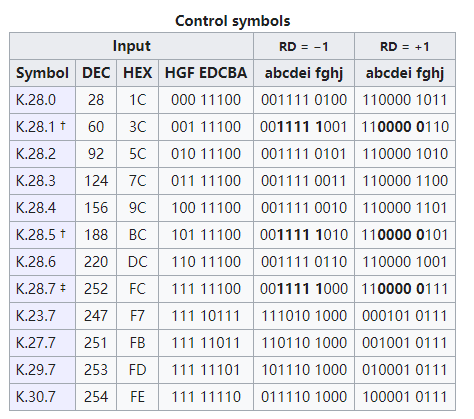This screenshot has width=474, height=419.
Task: Click the Symbol column header
Action: coord(43,73)
